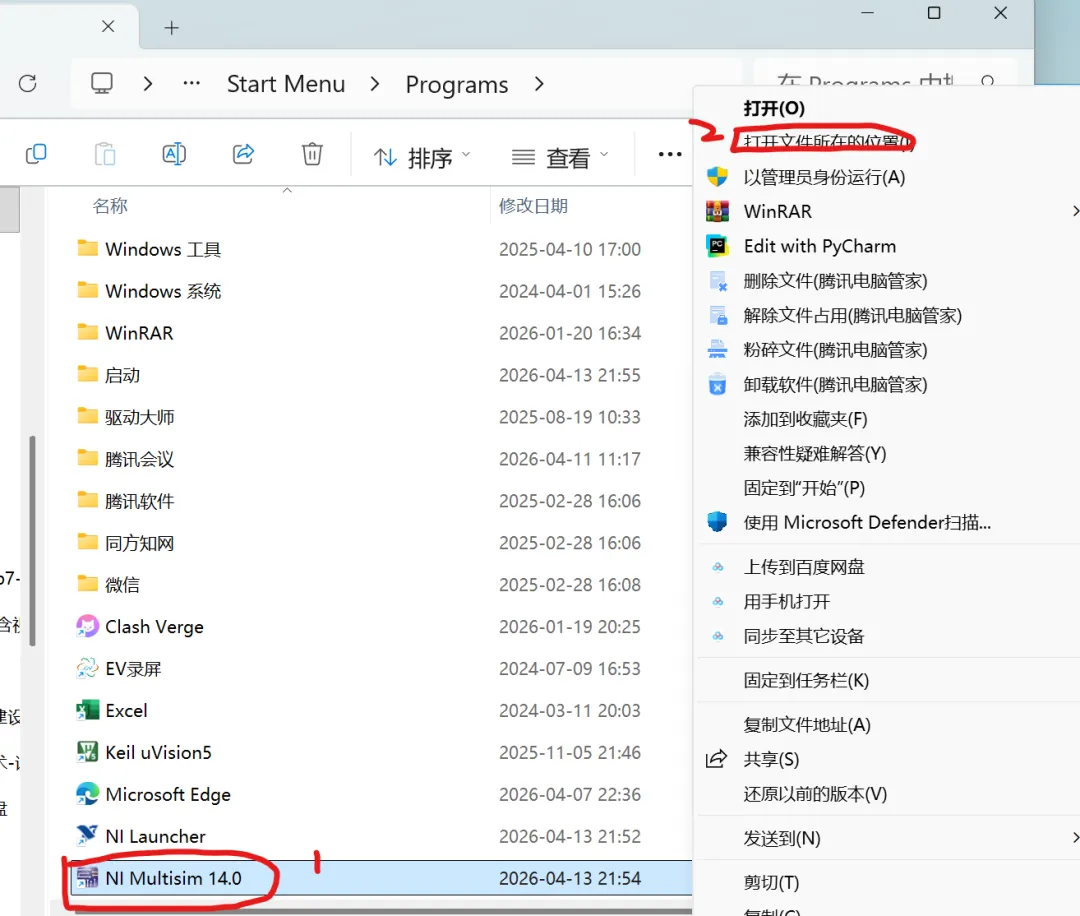
Task: Choose 同步至其它设备
Action: pyautogui.click(x=804, y=636)
